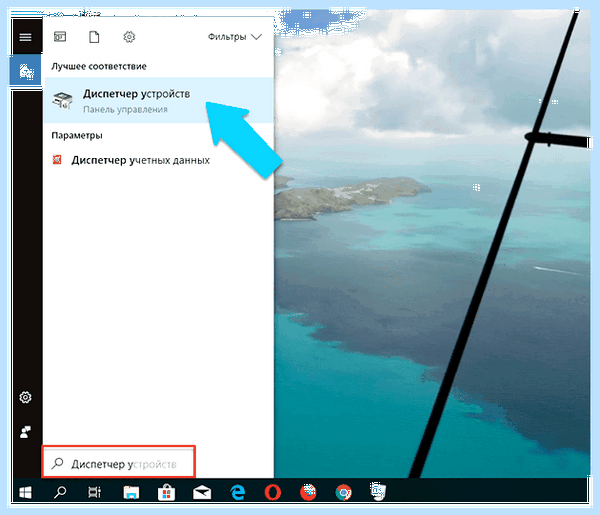600x515 pixels.
Task: Click the Диспетчер устройств device icon
Action: pyautogui.click(x=62, y=100)
